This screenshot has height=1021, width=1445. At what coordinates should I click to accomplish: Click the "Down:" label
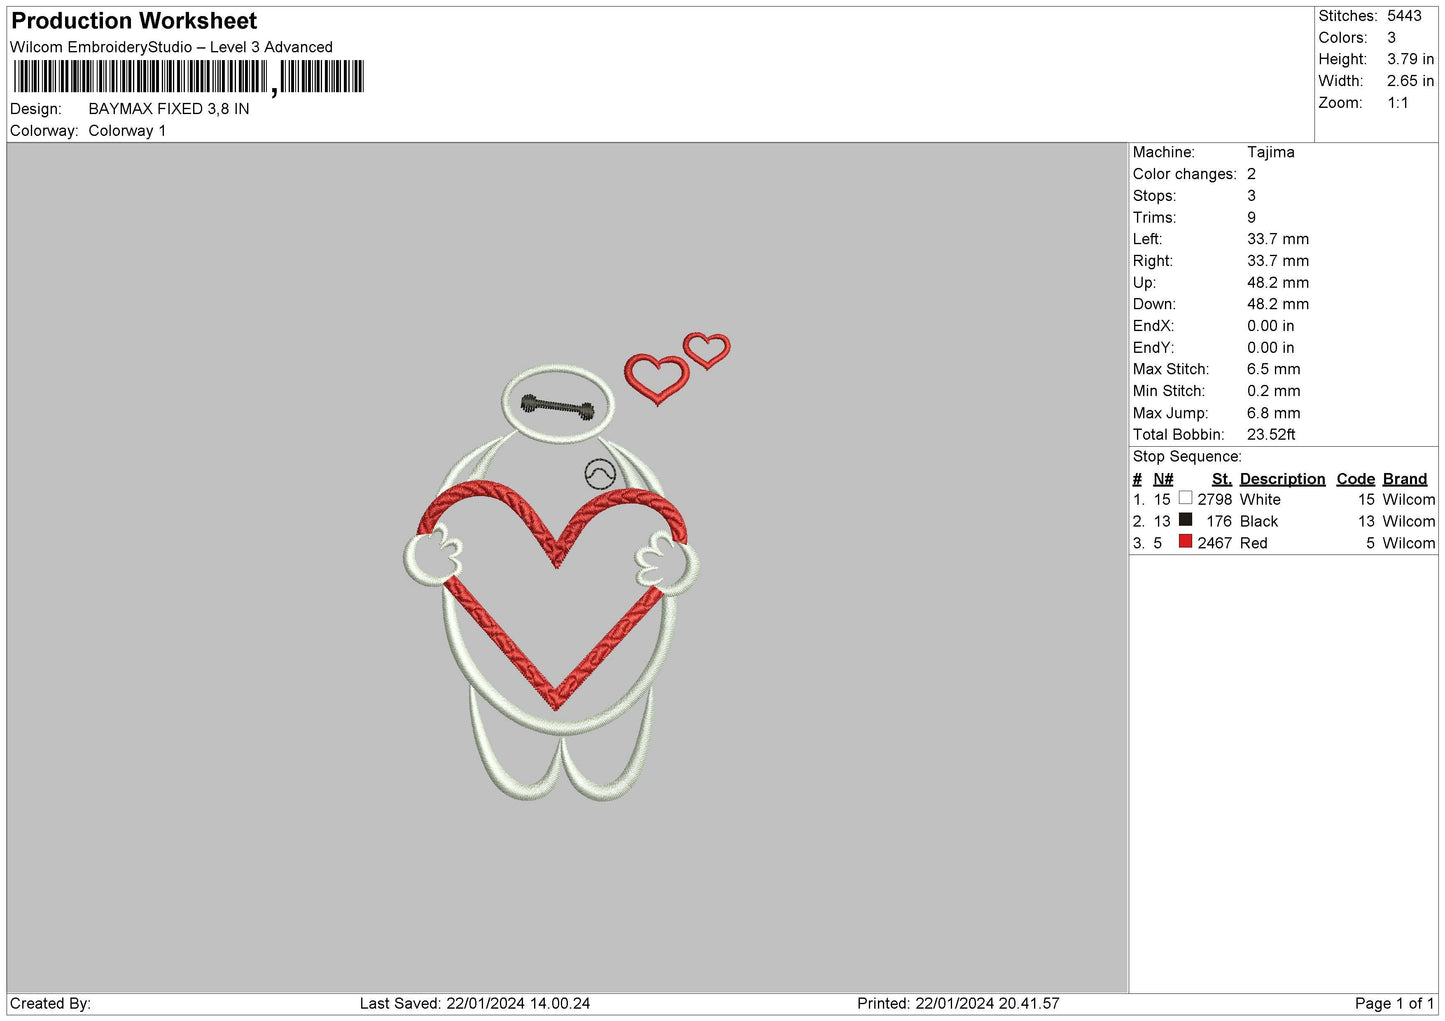[1155, 304]
